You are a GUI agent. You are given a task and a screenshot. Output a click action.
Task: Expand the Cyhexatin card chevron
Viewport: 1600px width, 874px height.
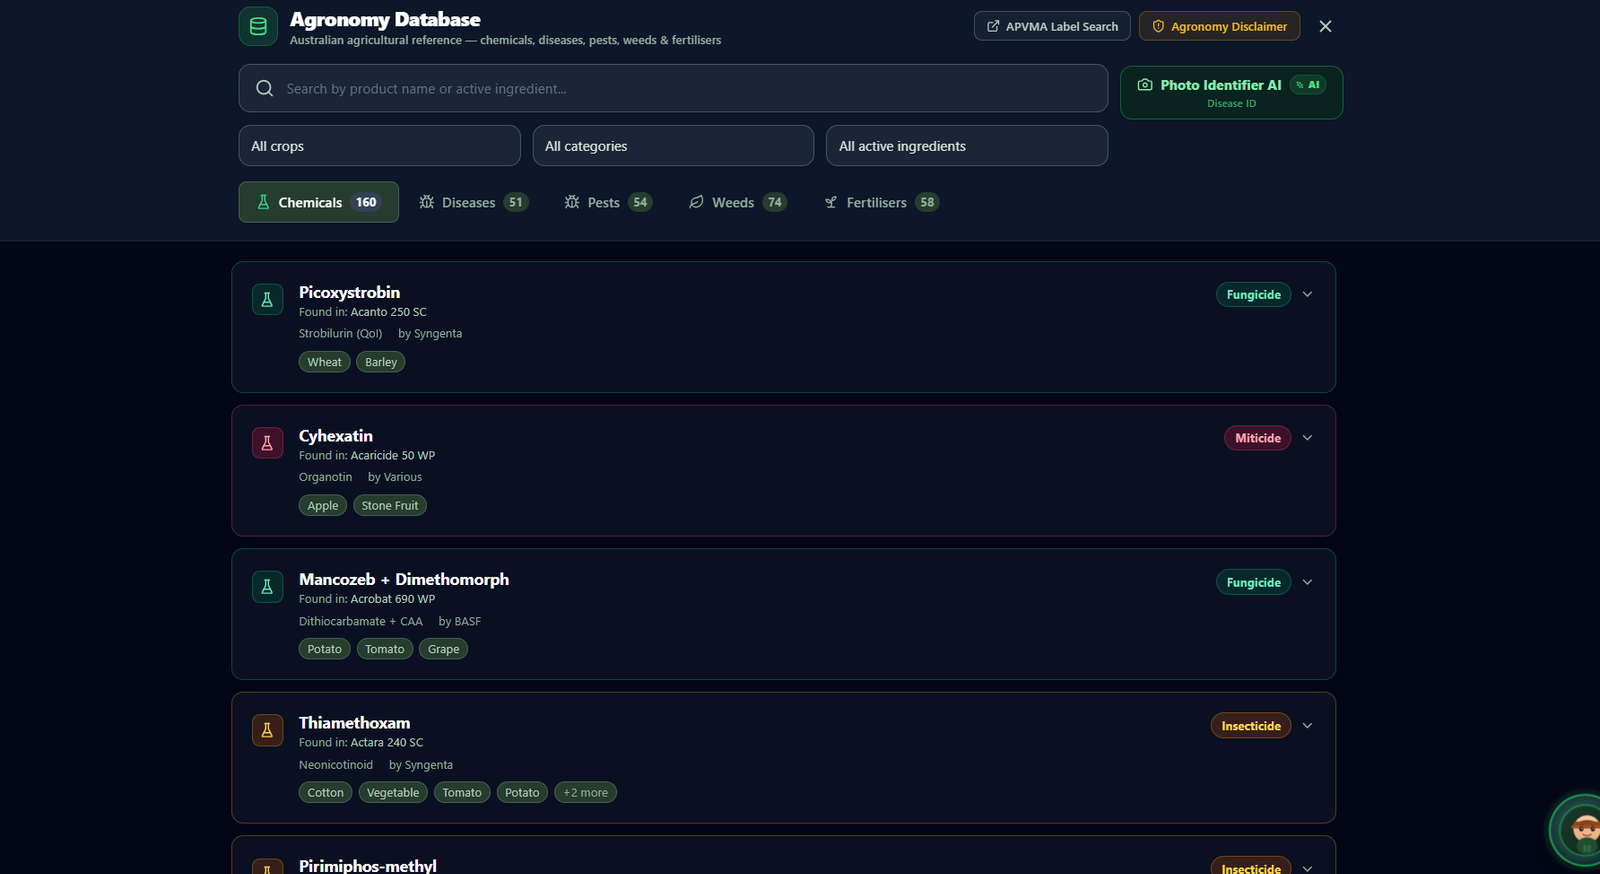[1307, 438]
